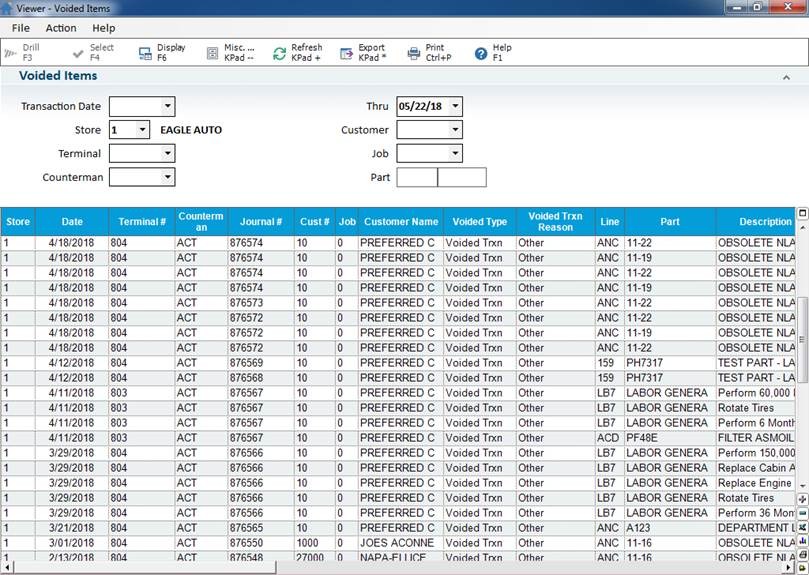Viewport: 809px width, 575px height.
Task: Click the vertical scrollbar thumb
Action: (x=802, y=340)
